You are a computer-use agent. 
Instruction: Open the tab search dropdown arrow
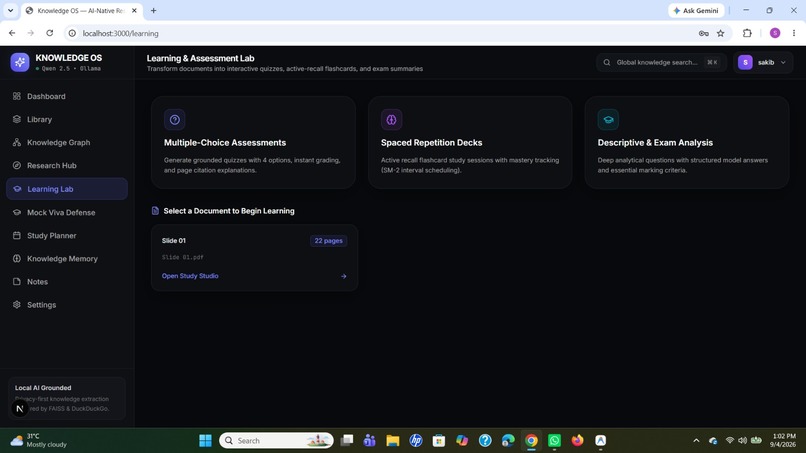click(10, 10)
